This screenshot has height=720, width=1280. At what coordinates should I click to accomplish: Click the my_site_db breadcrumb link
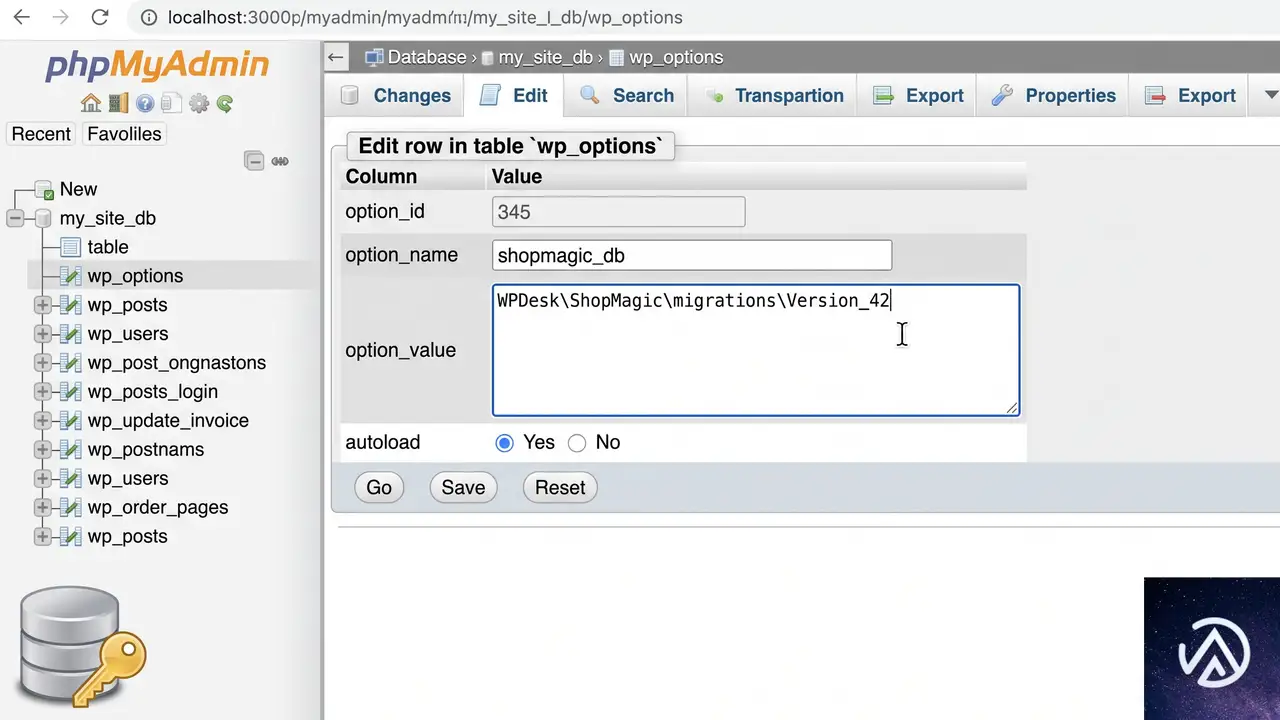click(546, 57)
